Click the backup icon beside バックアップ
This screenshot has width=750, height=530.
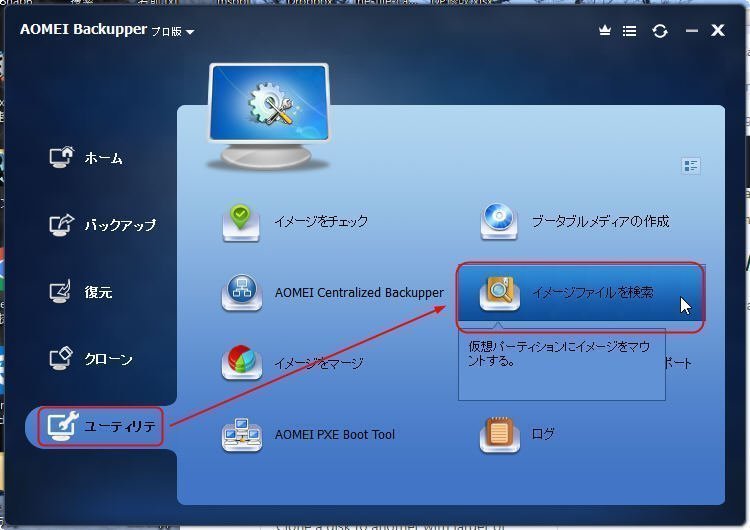[62, 224]
